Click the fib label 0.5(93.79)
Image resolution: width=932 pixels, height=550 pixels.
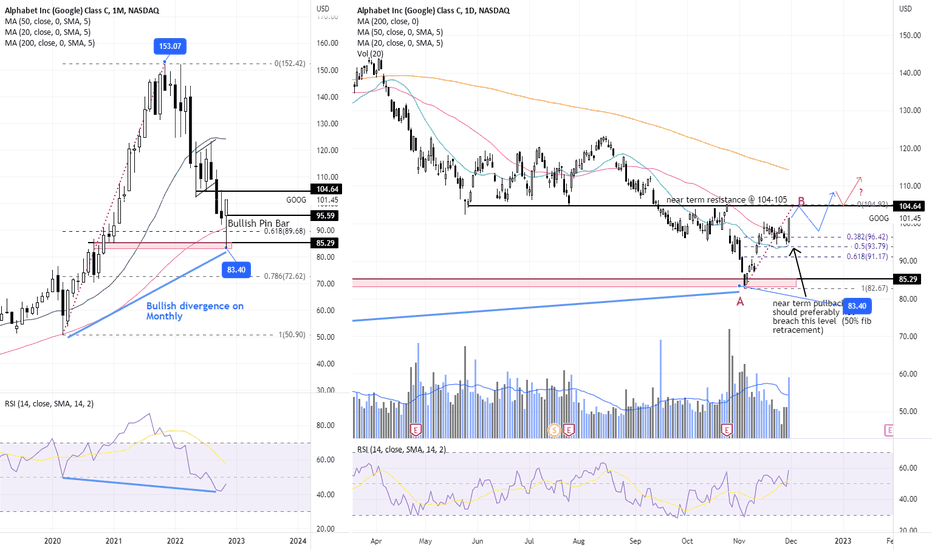[x=871, y=246]
